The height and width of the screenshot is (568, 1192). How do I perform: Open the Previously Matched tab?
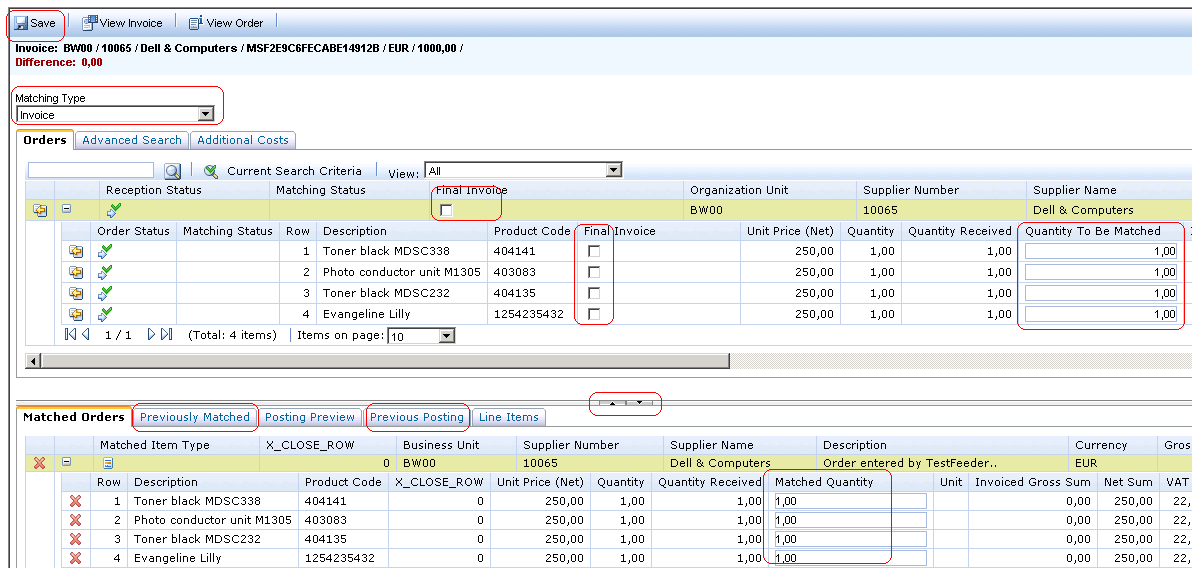[195, 417]
